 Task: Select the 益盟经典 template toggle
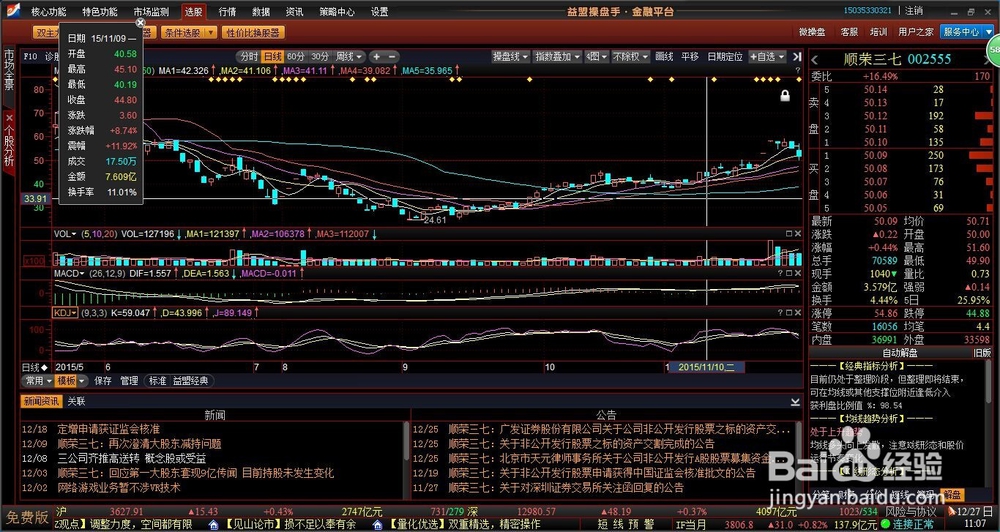(x=191, y=381)
